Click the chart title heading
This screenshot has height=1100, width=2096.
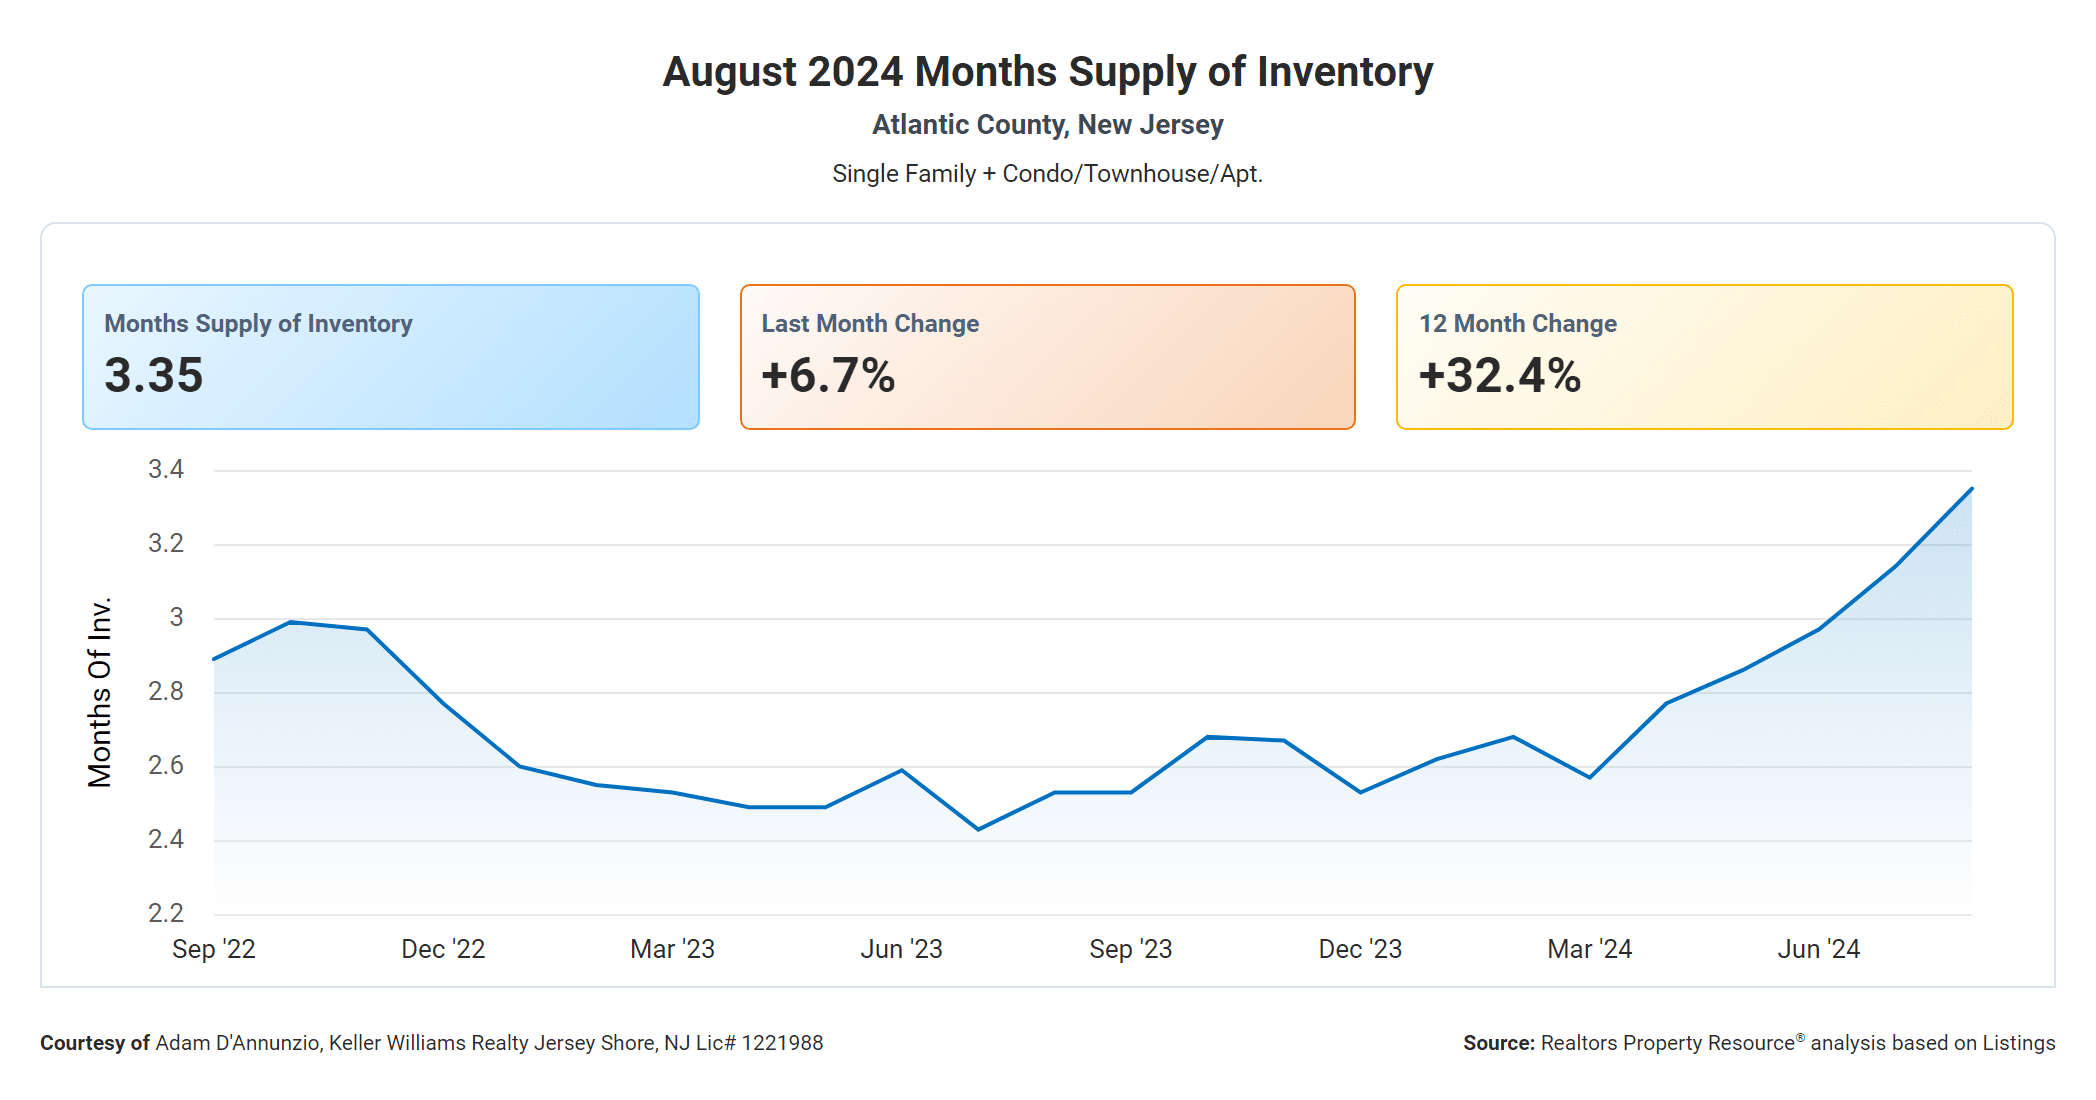1047,72
